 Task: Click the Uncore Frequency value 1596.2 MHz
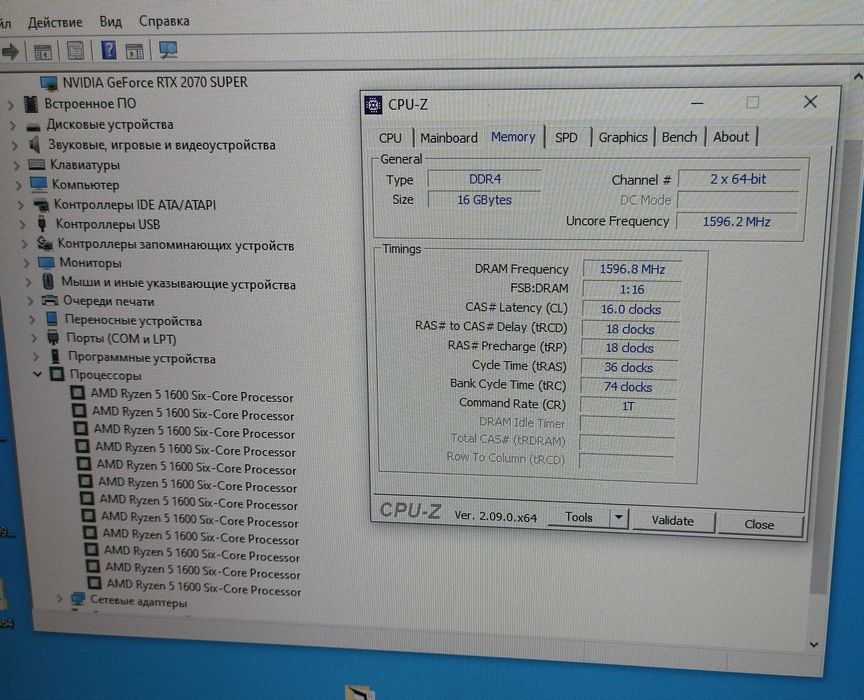[x=736, y=222]
